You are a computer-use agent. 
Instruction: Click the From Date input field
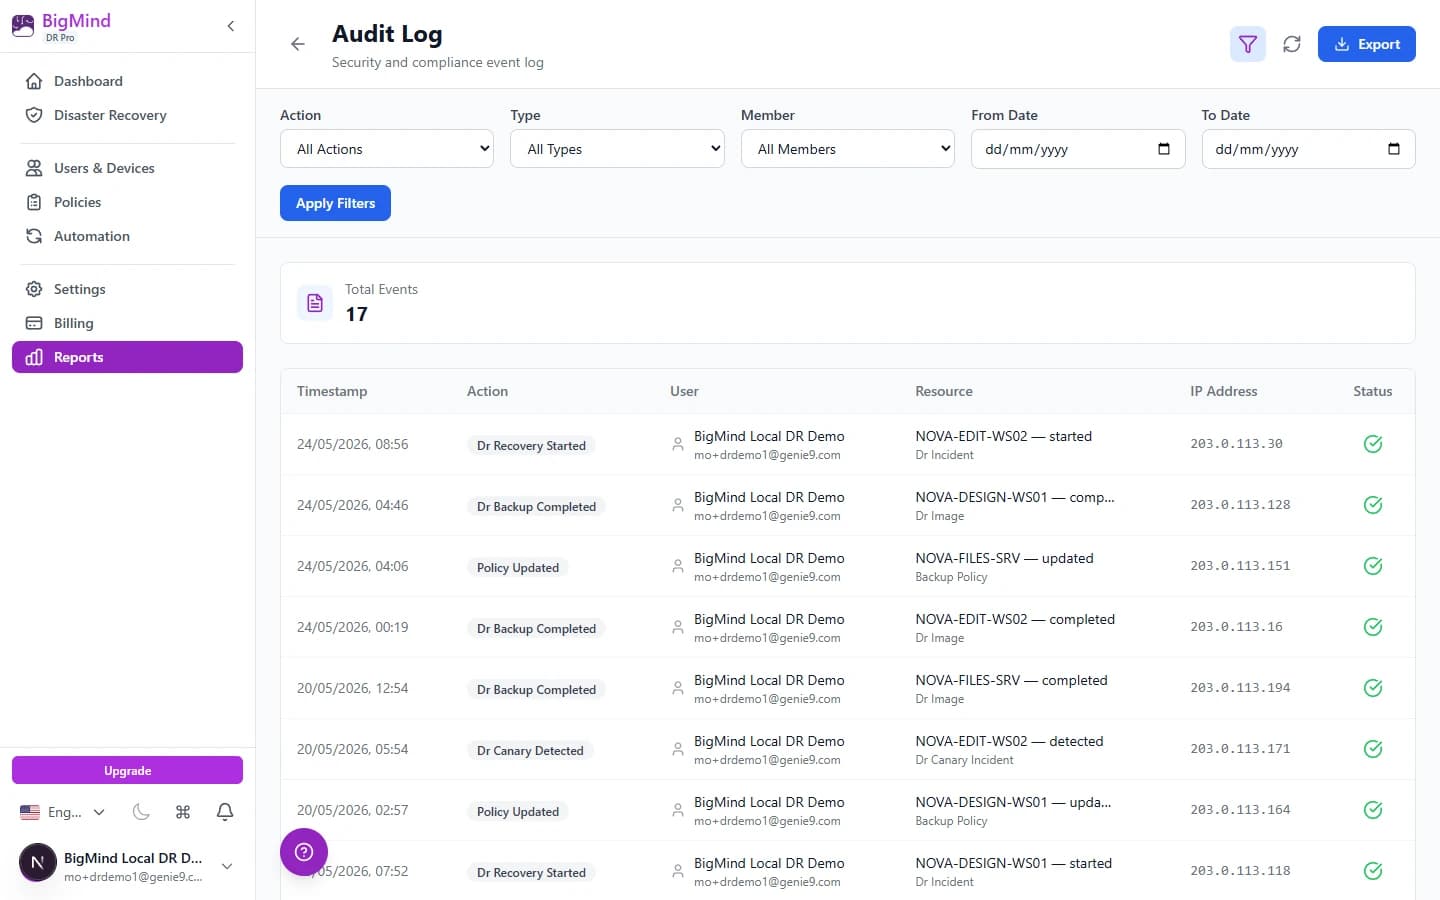1078,149
